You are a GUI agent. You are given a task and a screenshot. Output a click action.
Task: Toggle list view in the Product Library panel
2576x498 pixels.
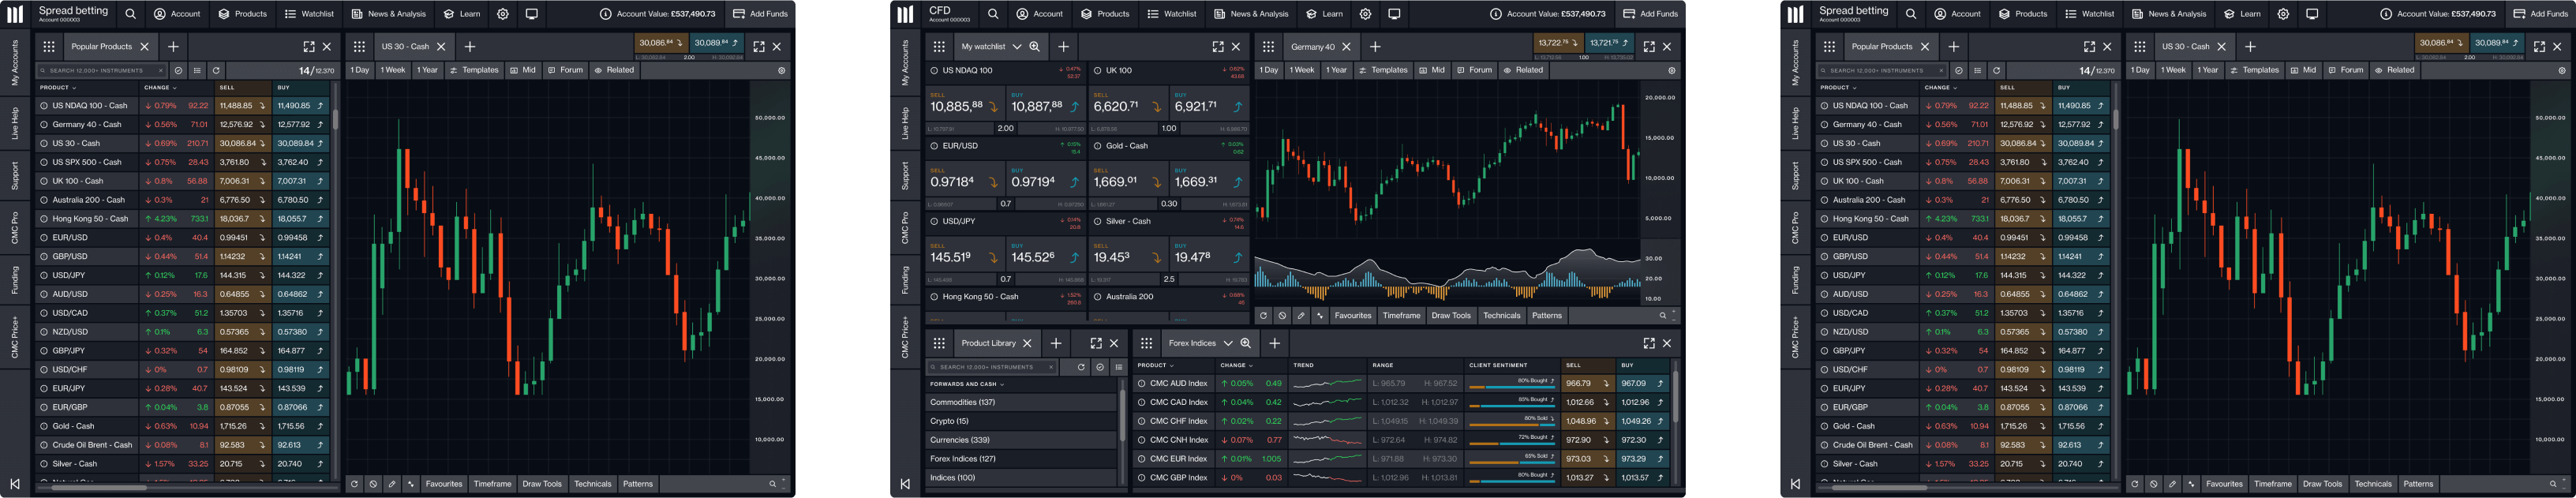[1118, 368]
